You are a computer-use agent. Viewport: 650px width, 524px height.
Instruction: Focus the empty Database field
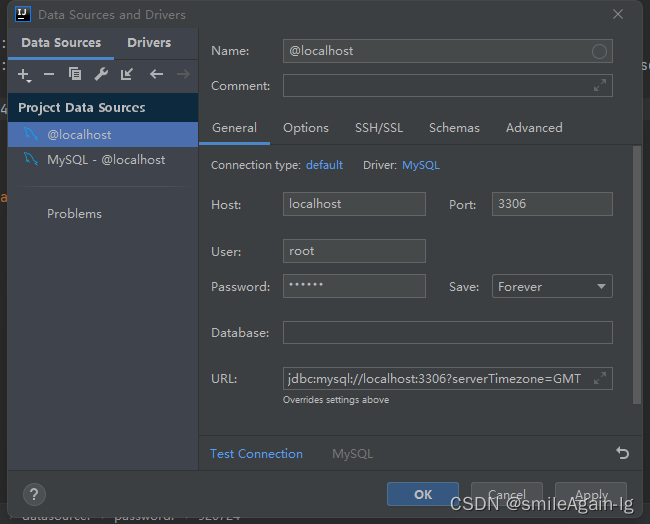pyautogui.click(x=447, y=332)
